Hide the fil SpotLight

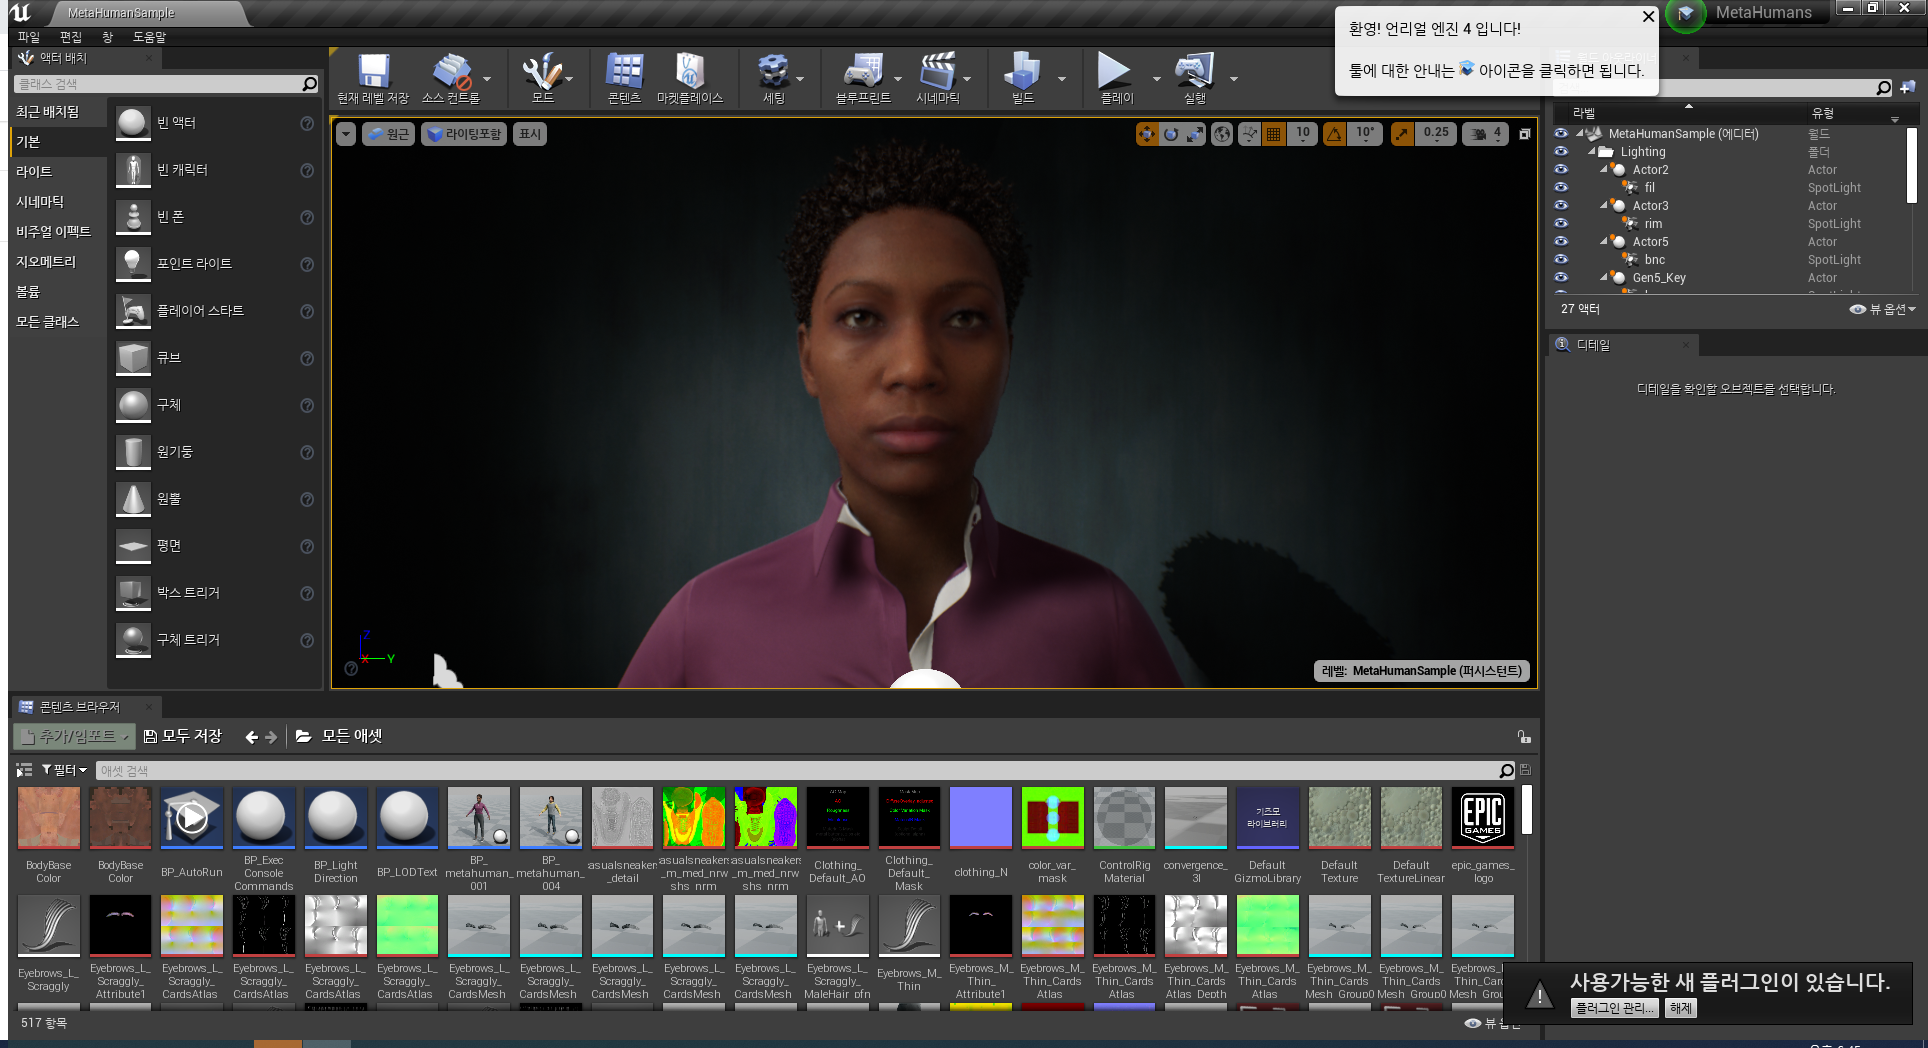[x=1561, y=187]
